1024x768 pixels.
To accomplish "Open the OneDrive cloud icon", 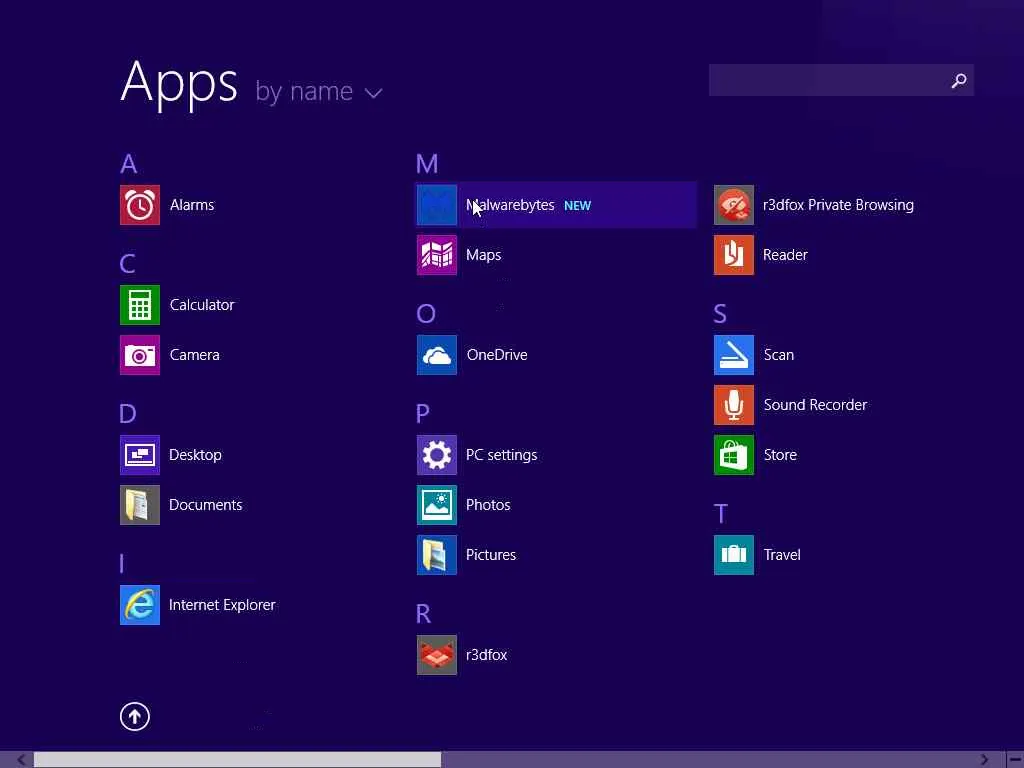I will point(437,355).
